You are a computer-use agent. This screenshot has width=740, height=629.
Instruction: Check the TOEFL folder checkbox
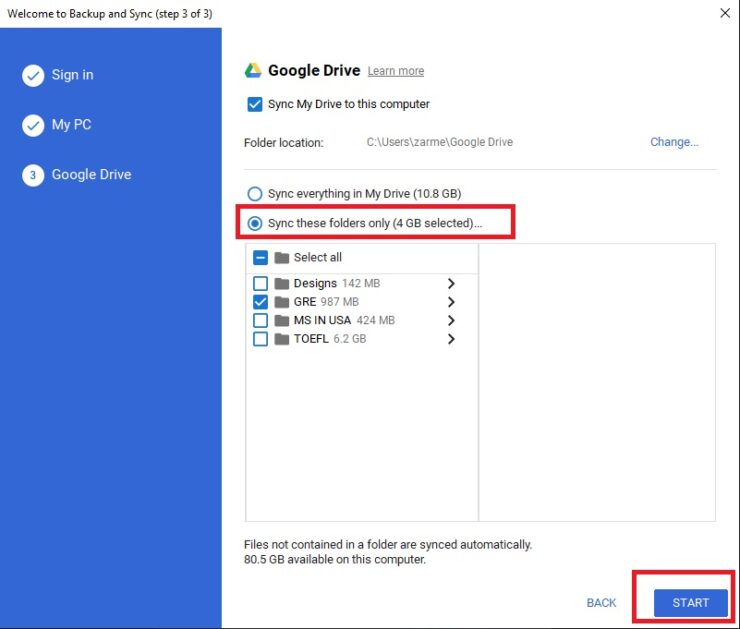[x=261, y=339]
